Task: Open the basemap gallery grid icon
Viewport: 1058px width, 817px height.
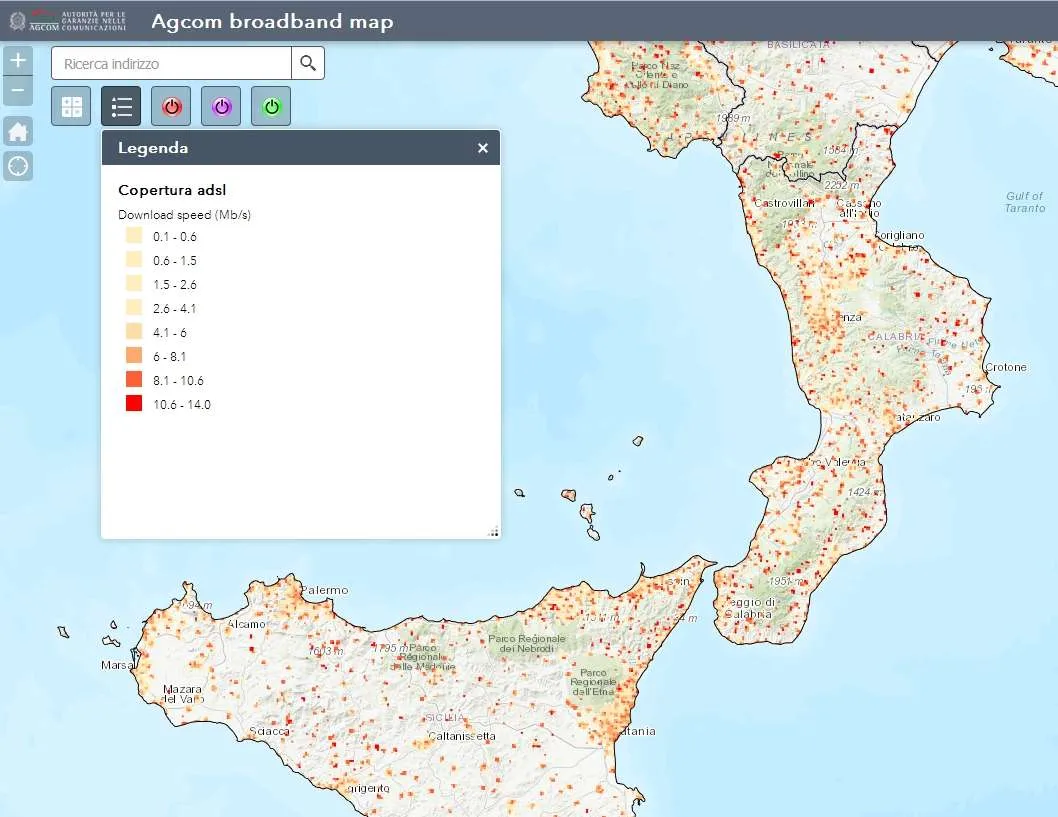Action: pyautogui.click(x=71, y=106)
